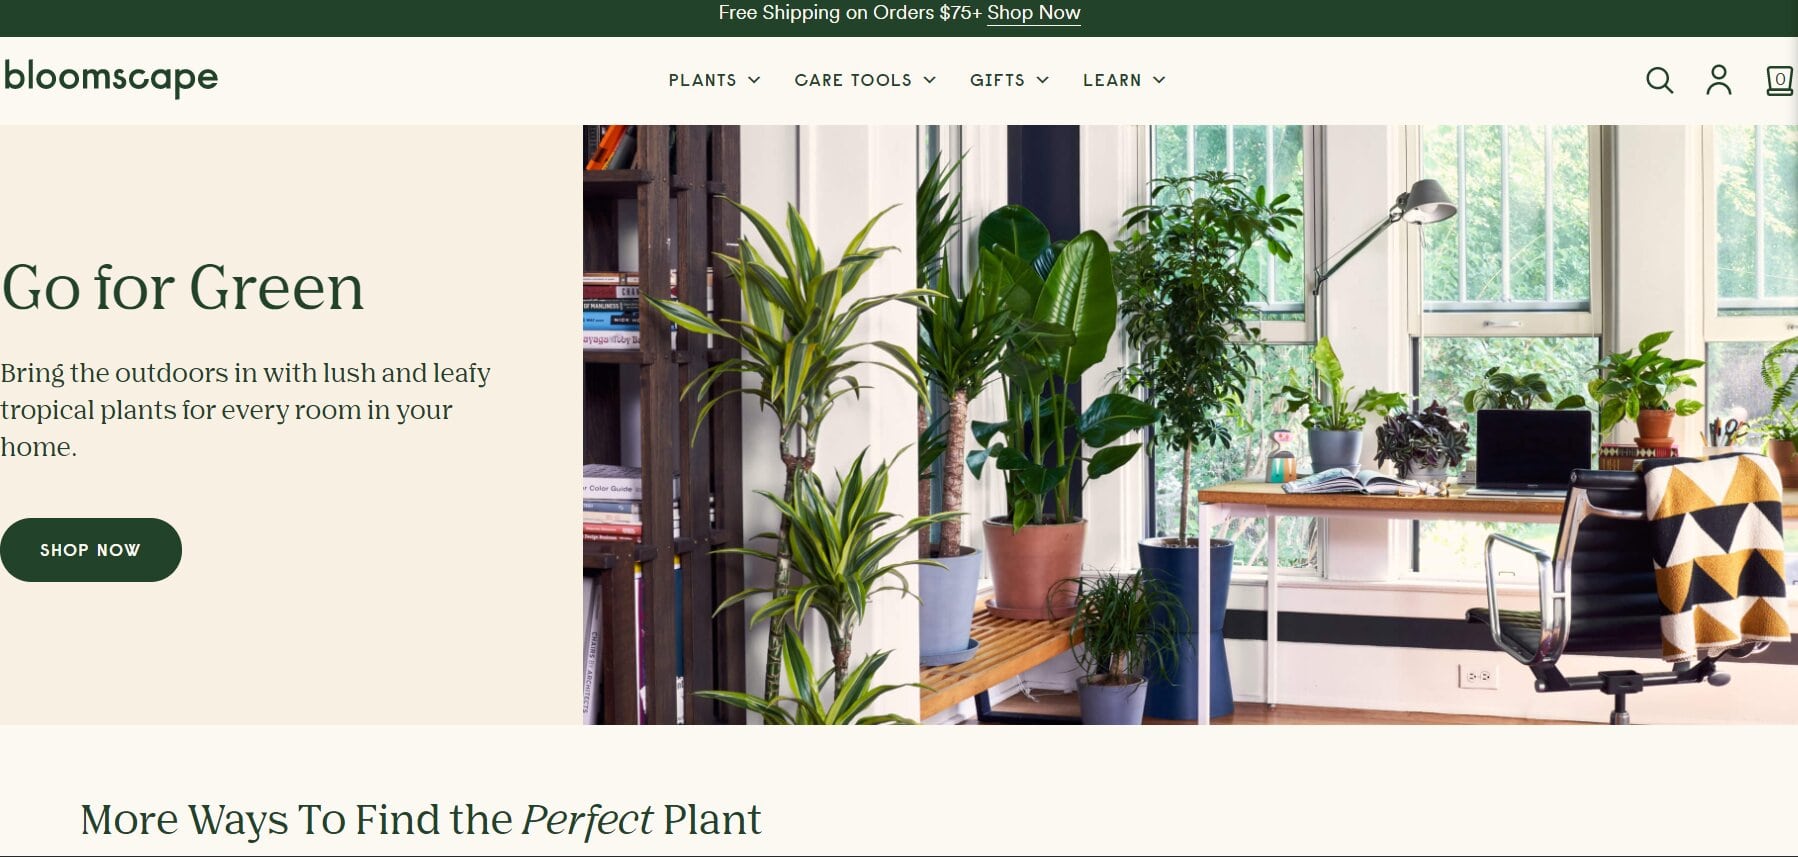
Task: Open the shopping cart icon
Action: (x=1779, y=80)
